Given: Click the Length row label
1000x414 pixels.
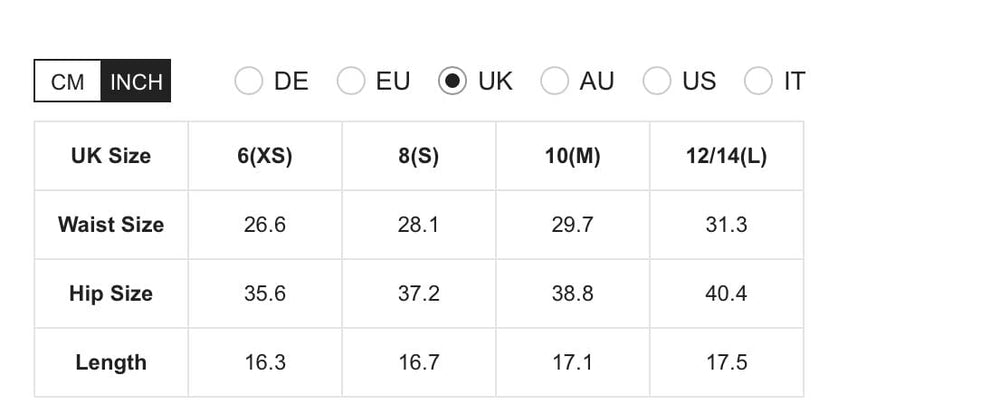Looking at the screenshot, I should tap(111, 363).
